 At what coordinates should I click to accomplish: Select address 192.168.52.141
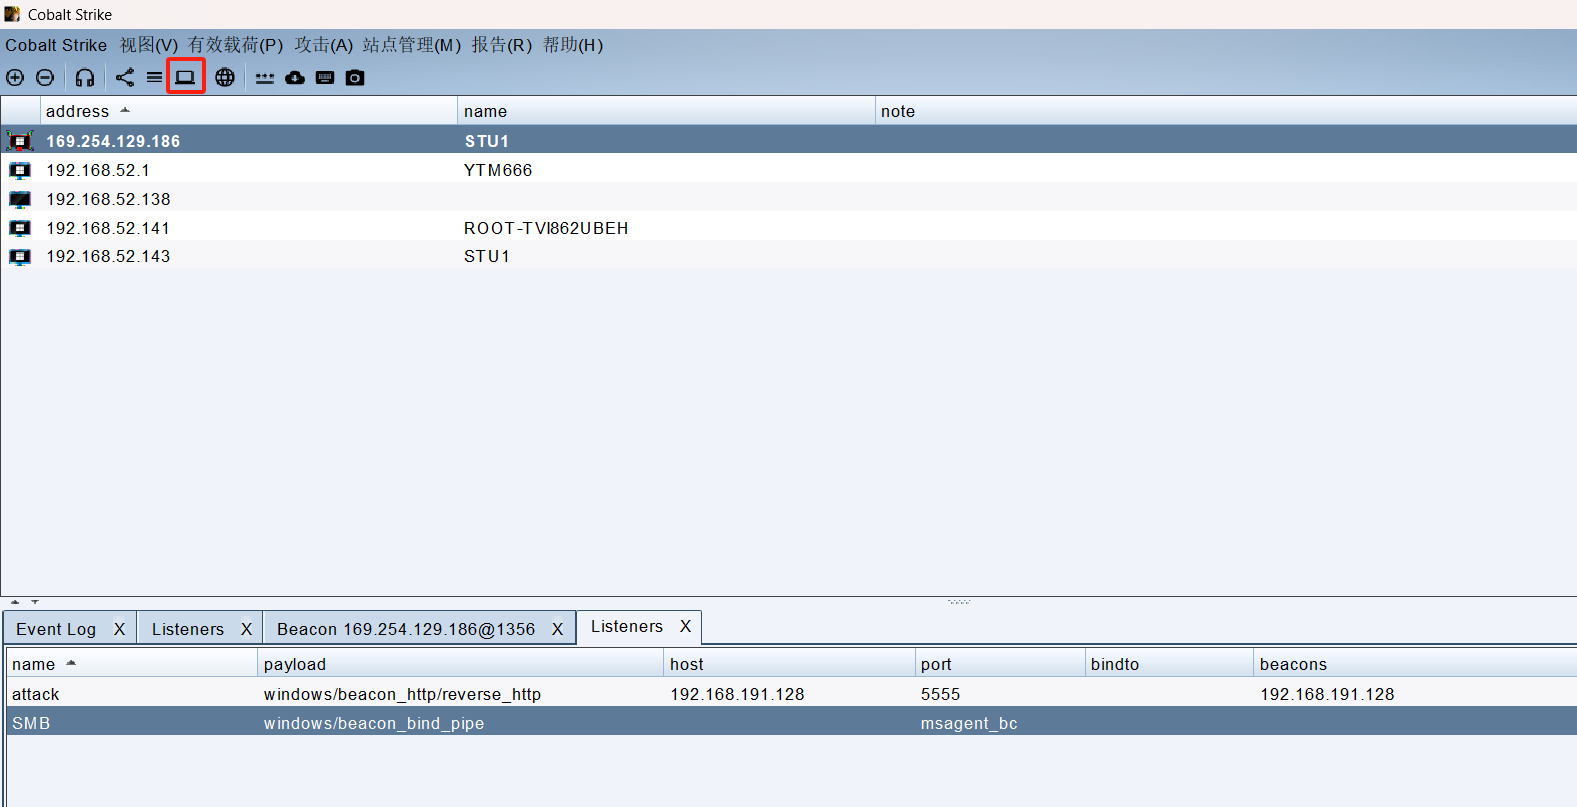tap(108, 228)
